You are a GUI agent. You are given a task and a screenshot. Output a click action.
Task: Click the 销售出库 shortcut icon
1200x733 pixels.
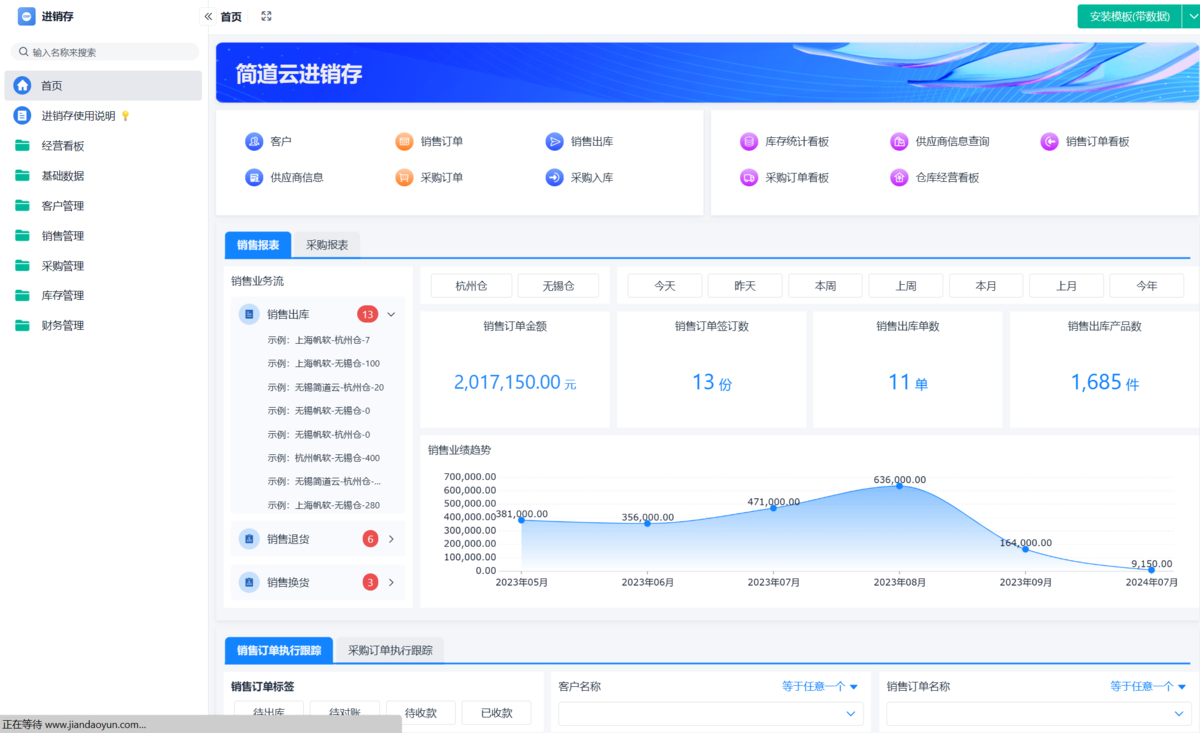(x=554, y=142)
